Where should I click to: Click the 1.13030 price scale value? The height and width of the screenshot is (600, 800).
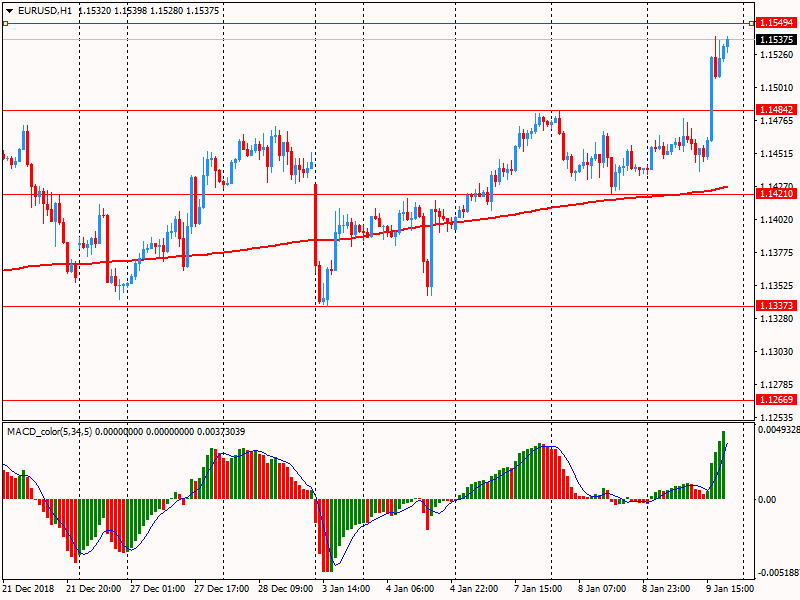point(777,352)
